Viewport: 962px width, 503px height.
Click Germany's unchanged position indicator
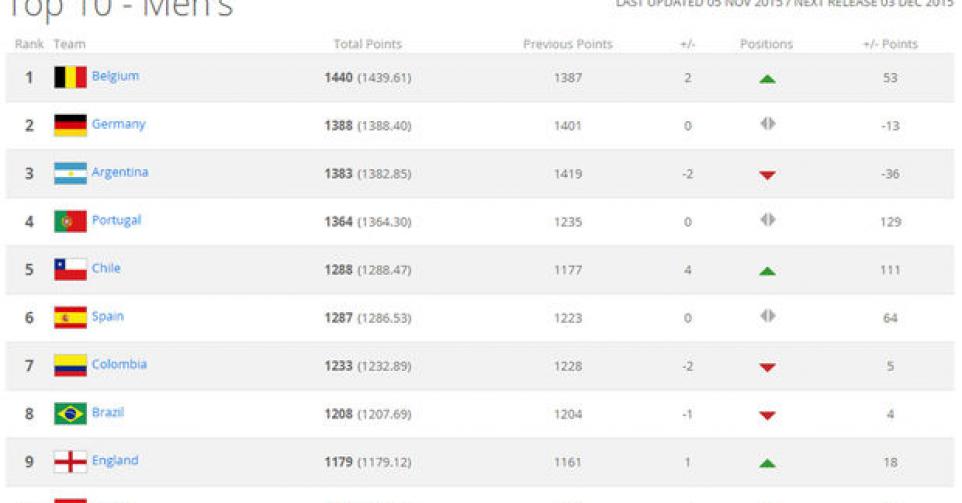tap(768, 124)
